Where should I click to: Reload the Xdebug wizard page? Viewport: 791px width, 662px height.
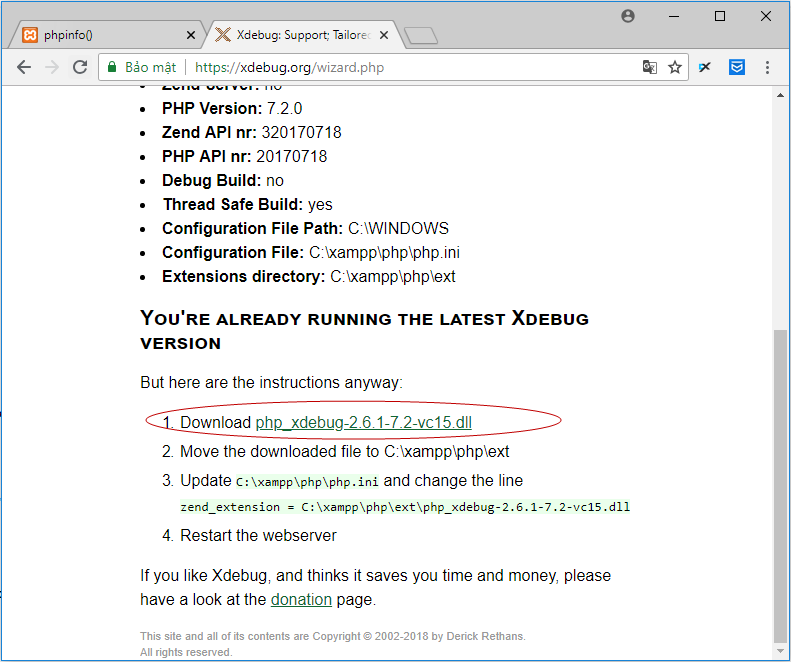click(80, 67)
